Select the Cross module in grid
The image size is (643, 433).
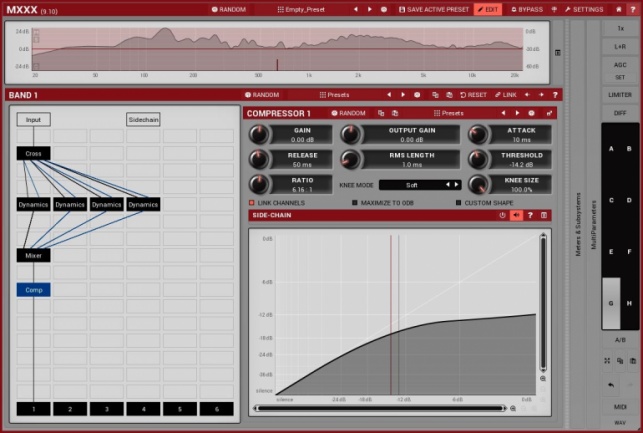tap(34, 153)
